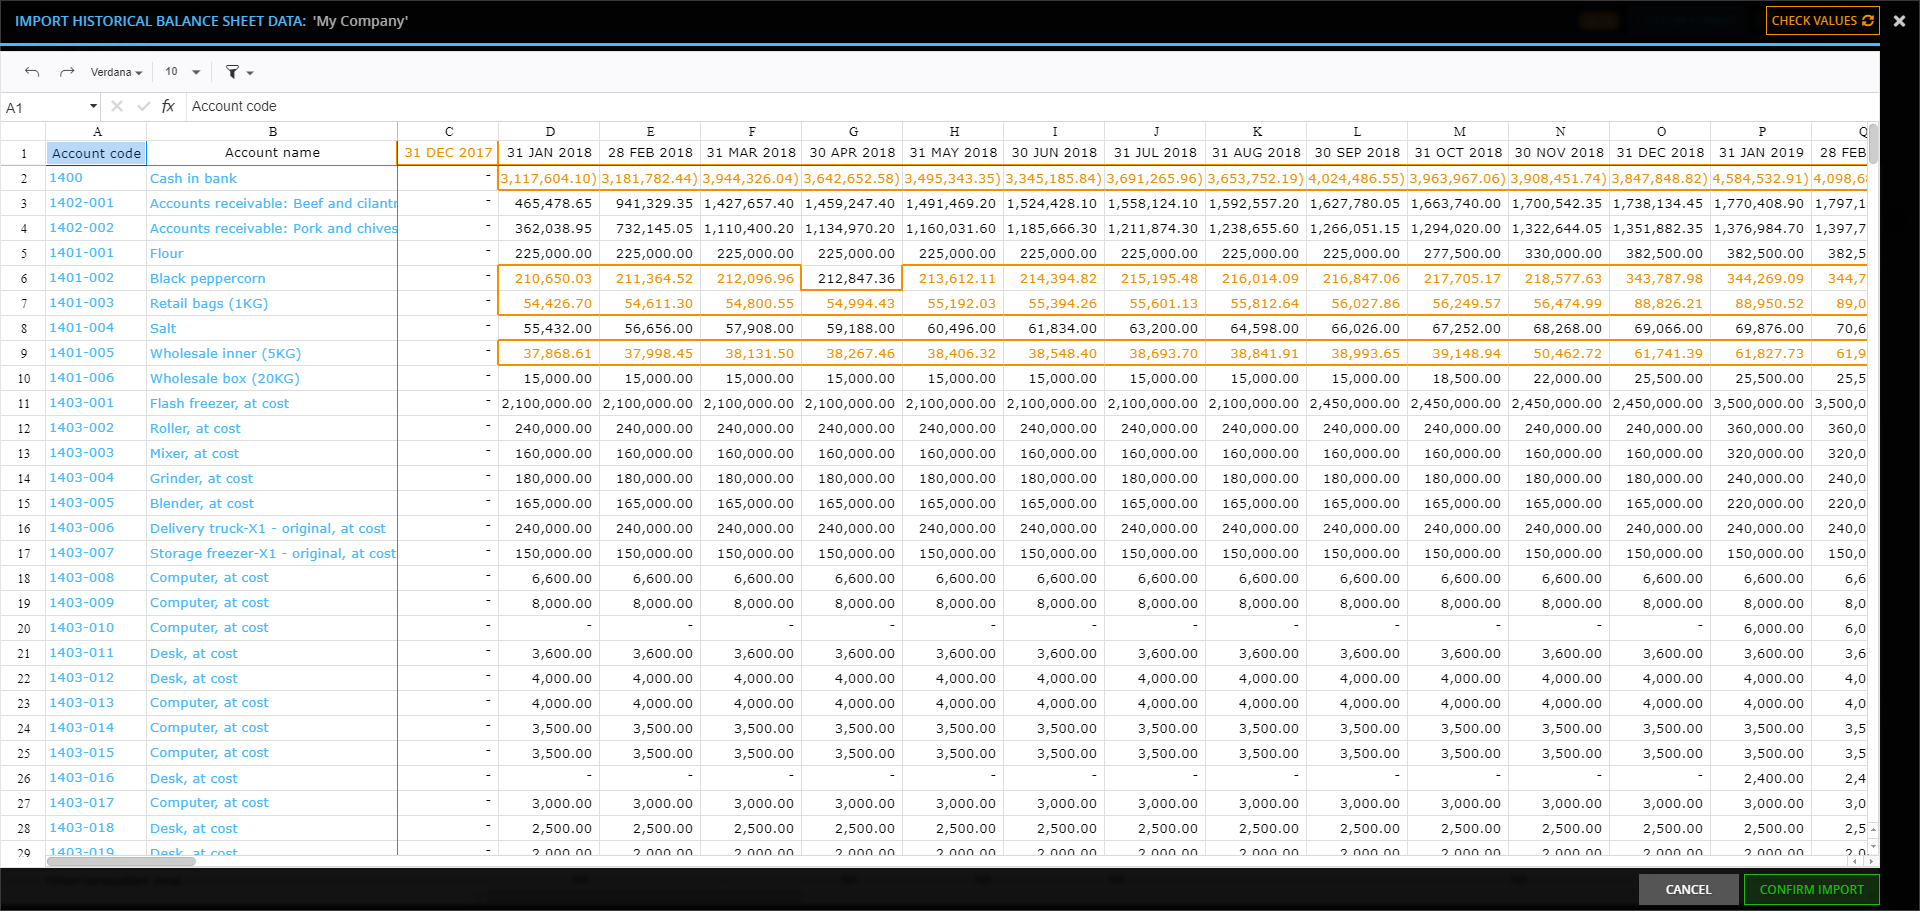Open the cell name box dropdown
Viewport: 1920px width, 911px height.
(93, 106)
